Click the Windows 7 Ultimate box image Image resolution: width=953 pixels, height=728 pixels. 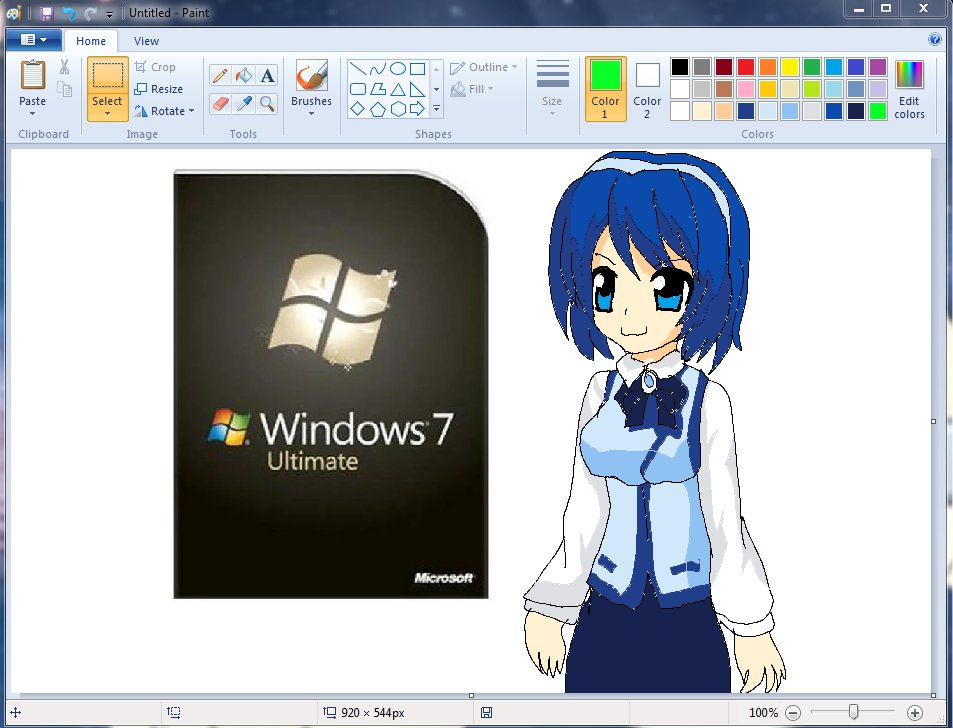(331, 384)
